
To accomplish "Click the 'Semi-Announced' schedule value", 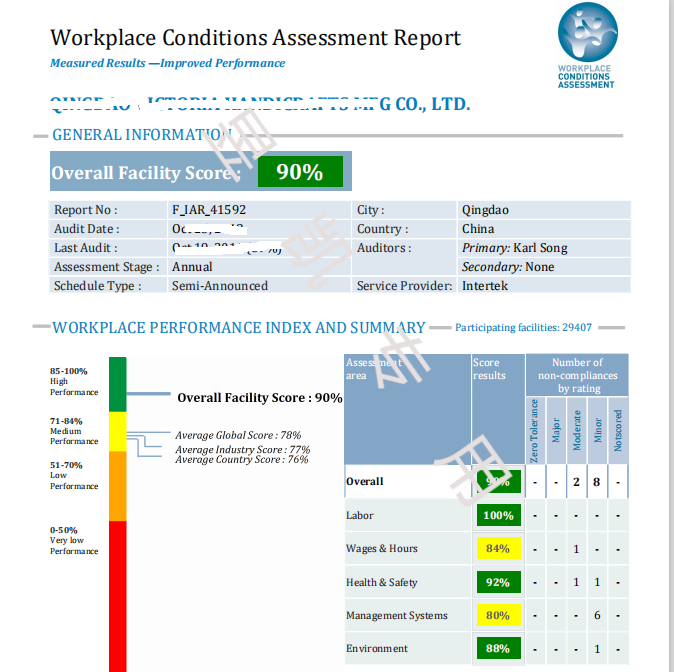I will tap(220, 286).
